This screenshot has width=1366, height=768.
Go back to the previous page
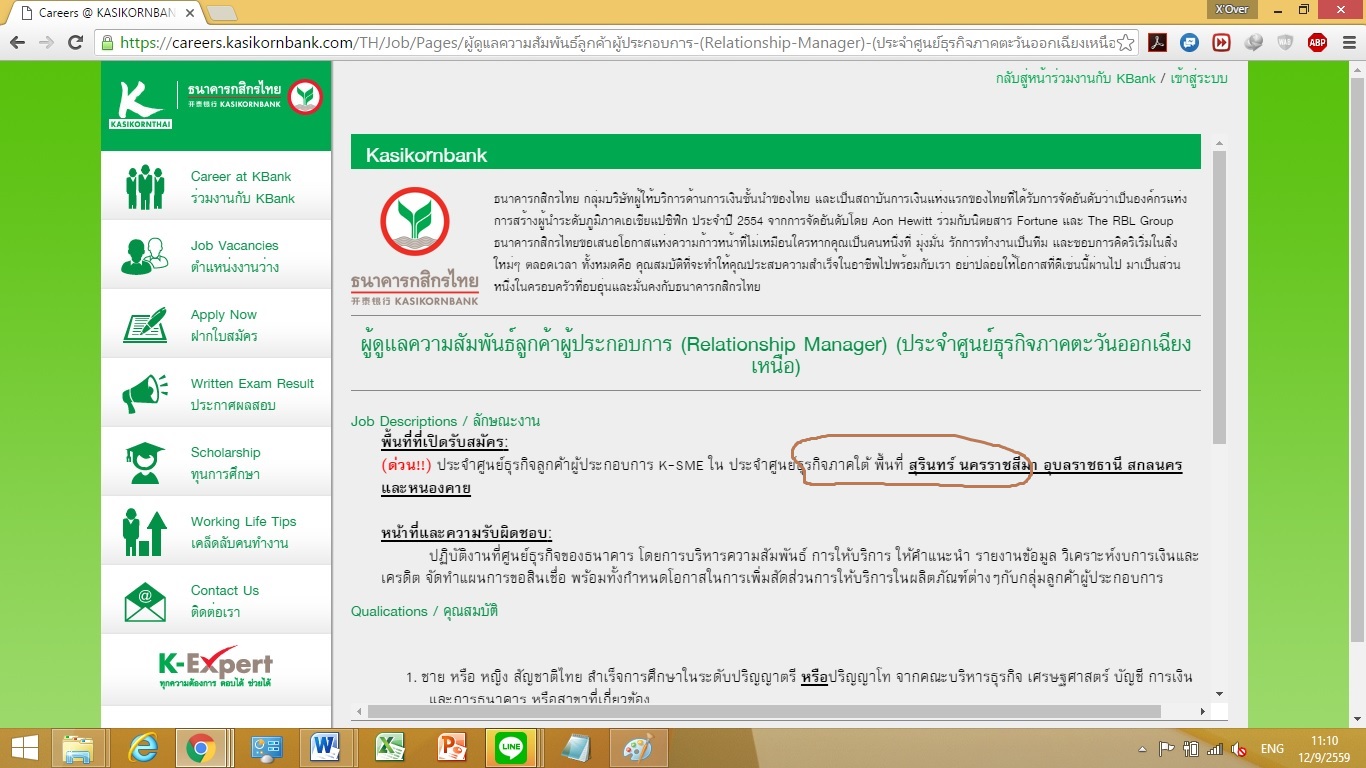(x=17, y=42)
